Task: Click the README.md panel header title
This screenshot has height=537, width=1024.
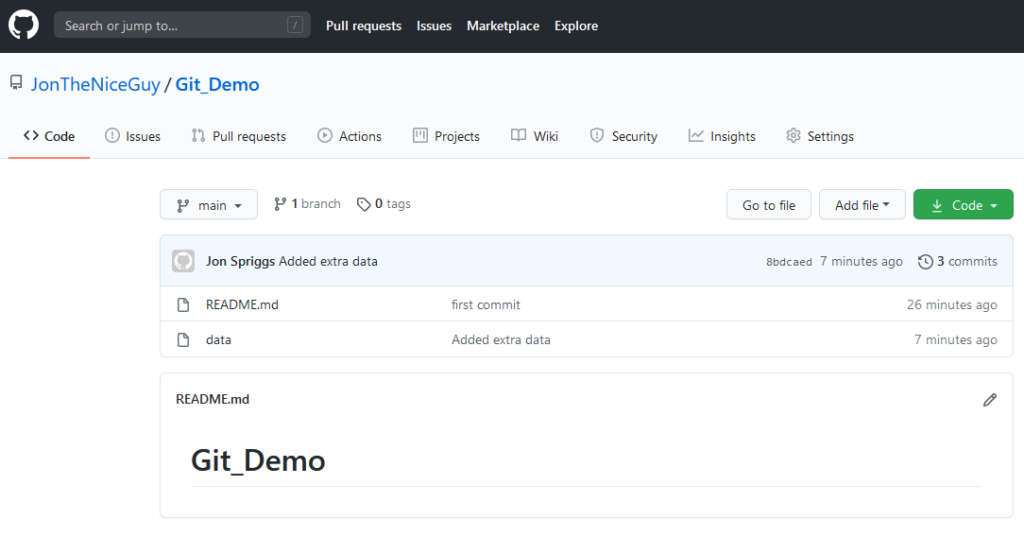Action: (x=212, y=399)
